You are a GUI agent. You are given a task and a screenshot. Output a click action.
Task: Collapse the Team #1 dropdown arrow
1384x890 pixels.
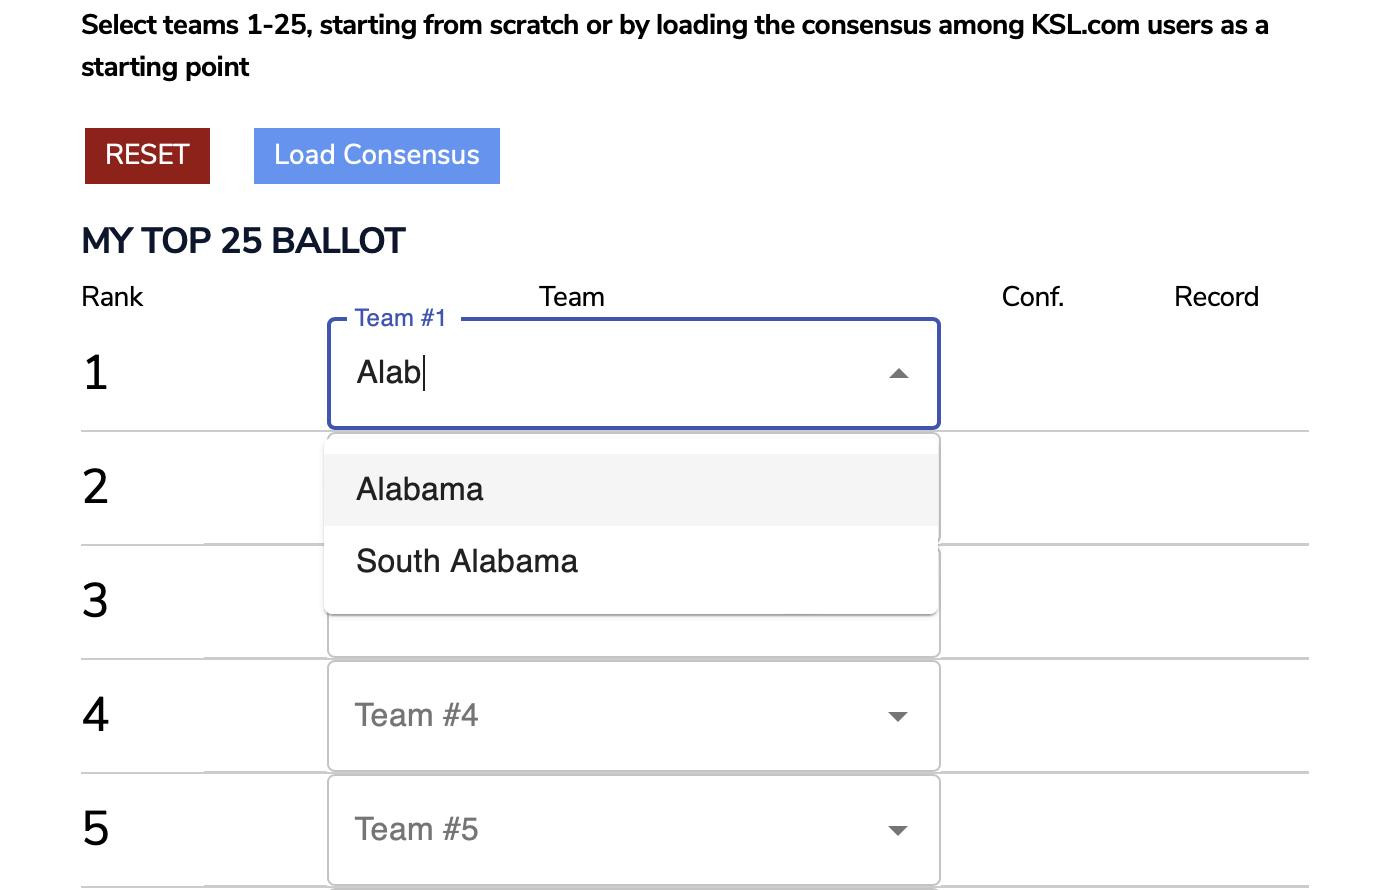[898, 374]
